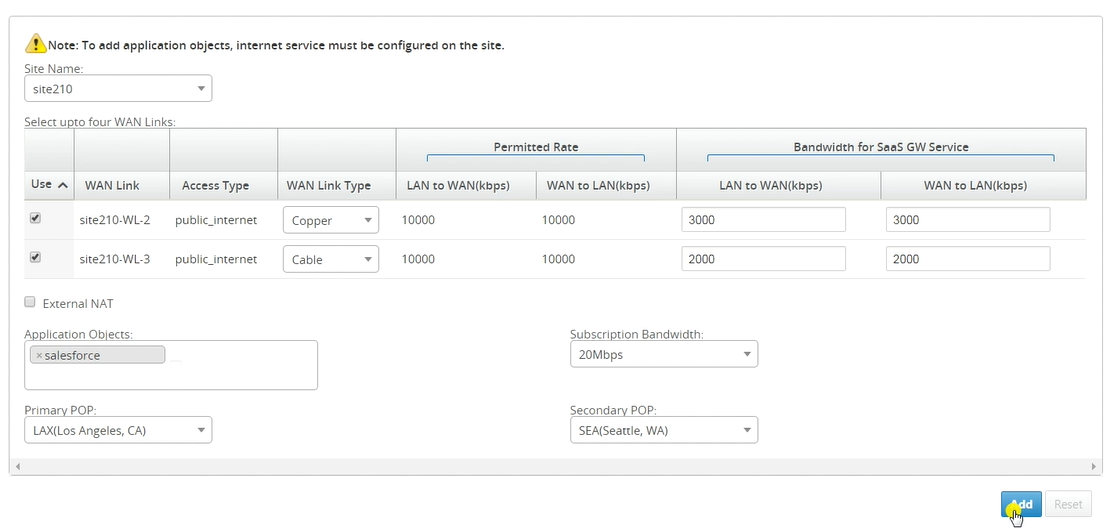
Task: Edit SaaS LAN to WAN for site210-WL-3
Action: 763,258
